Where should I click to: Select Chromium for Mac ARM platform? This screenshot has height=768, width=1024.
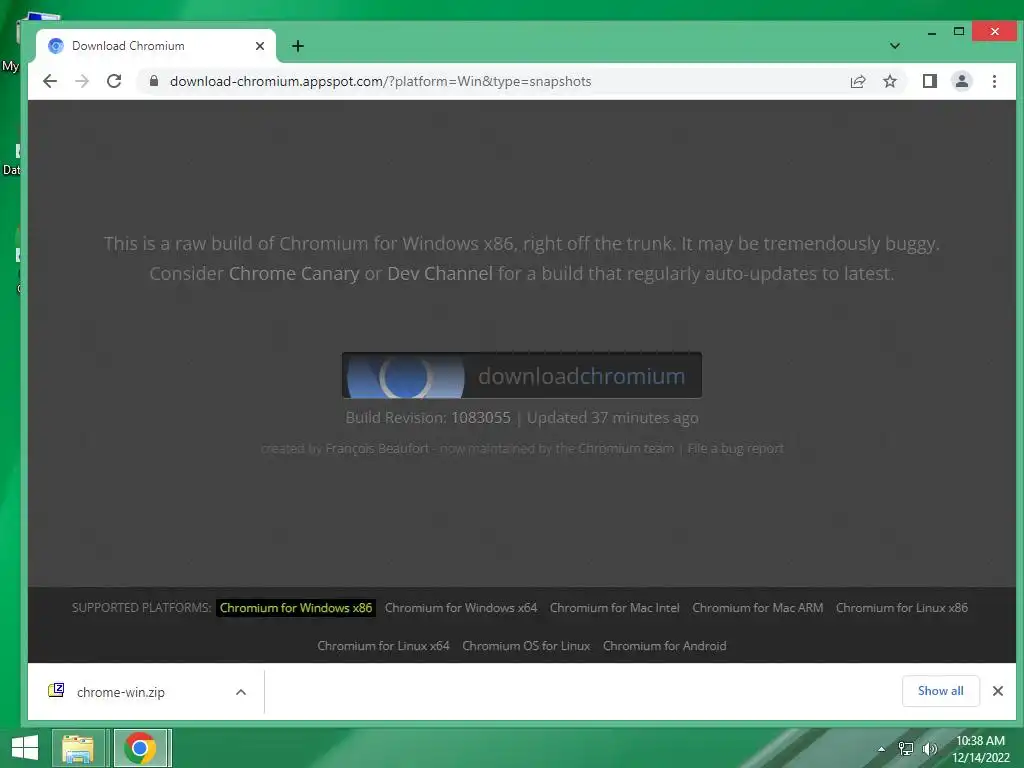tap(758, 608)
